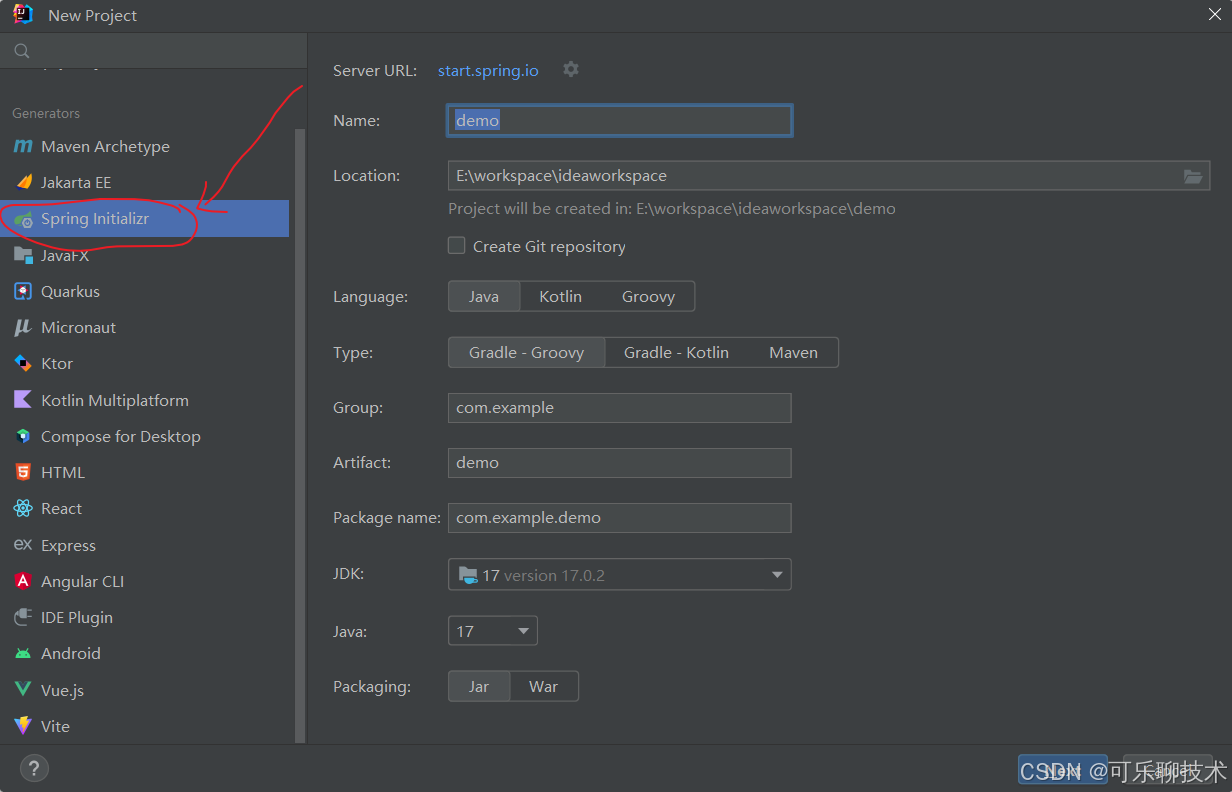Select the Micronaut generator label
1232x792 pixels.
[79, 327]
